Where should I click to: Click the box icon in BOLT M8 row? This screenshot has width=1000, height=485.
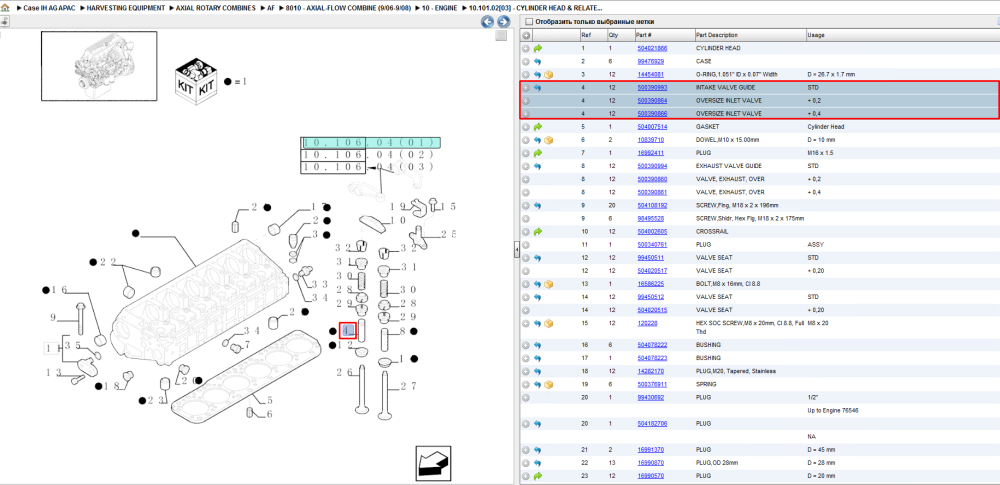coord(548,284)
